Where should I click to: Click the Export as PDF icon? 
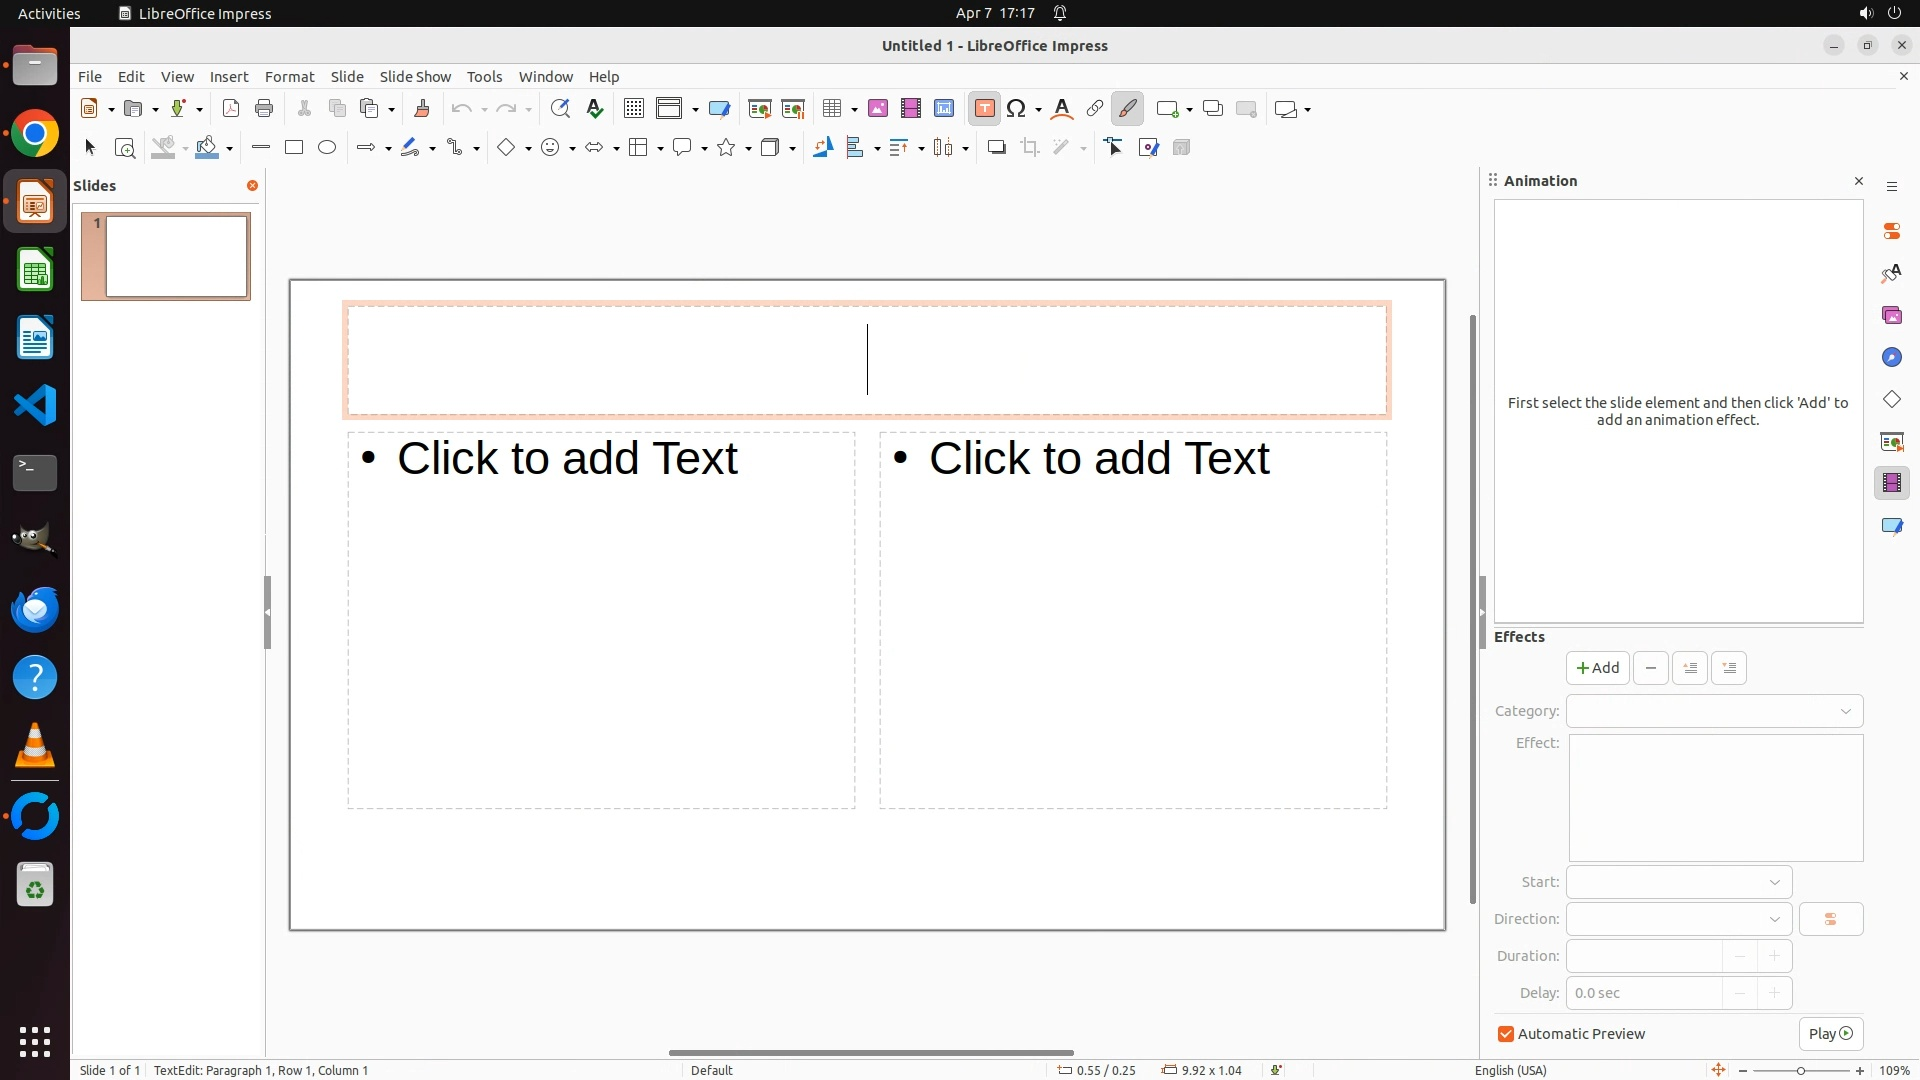231,109
